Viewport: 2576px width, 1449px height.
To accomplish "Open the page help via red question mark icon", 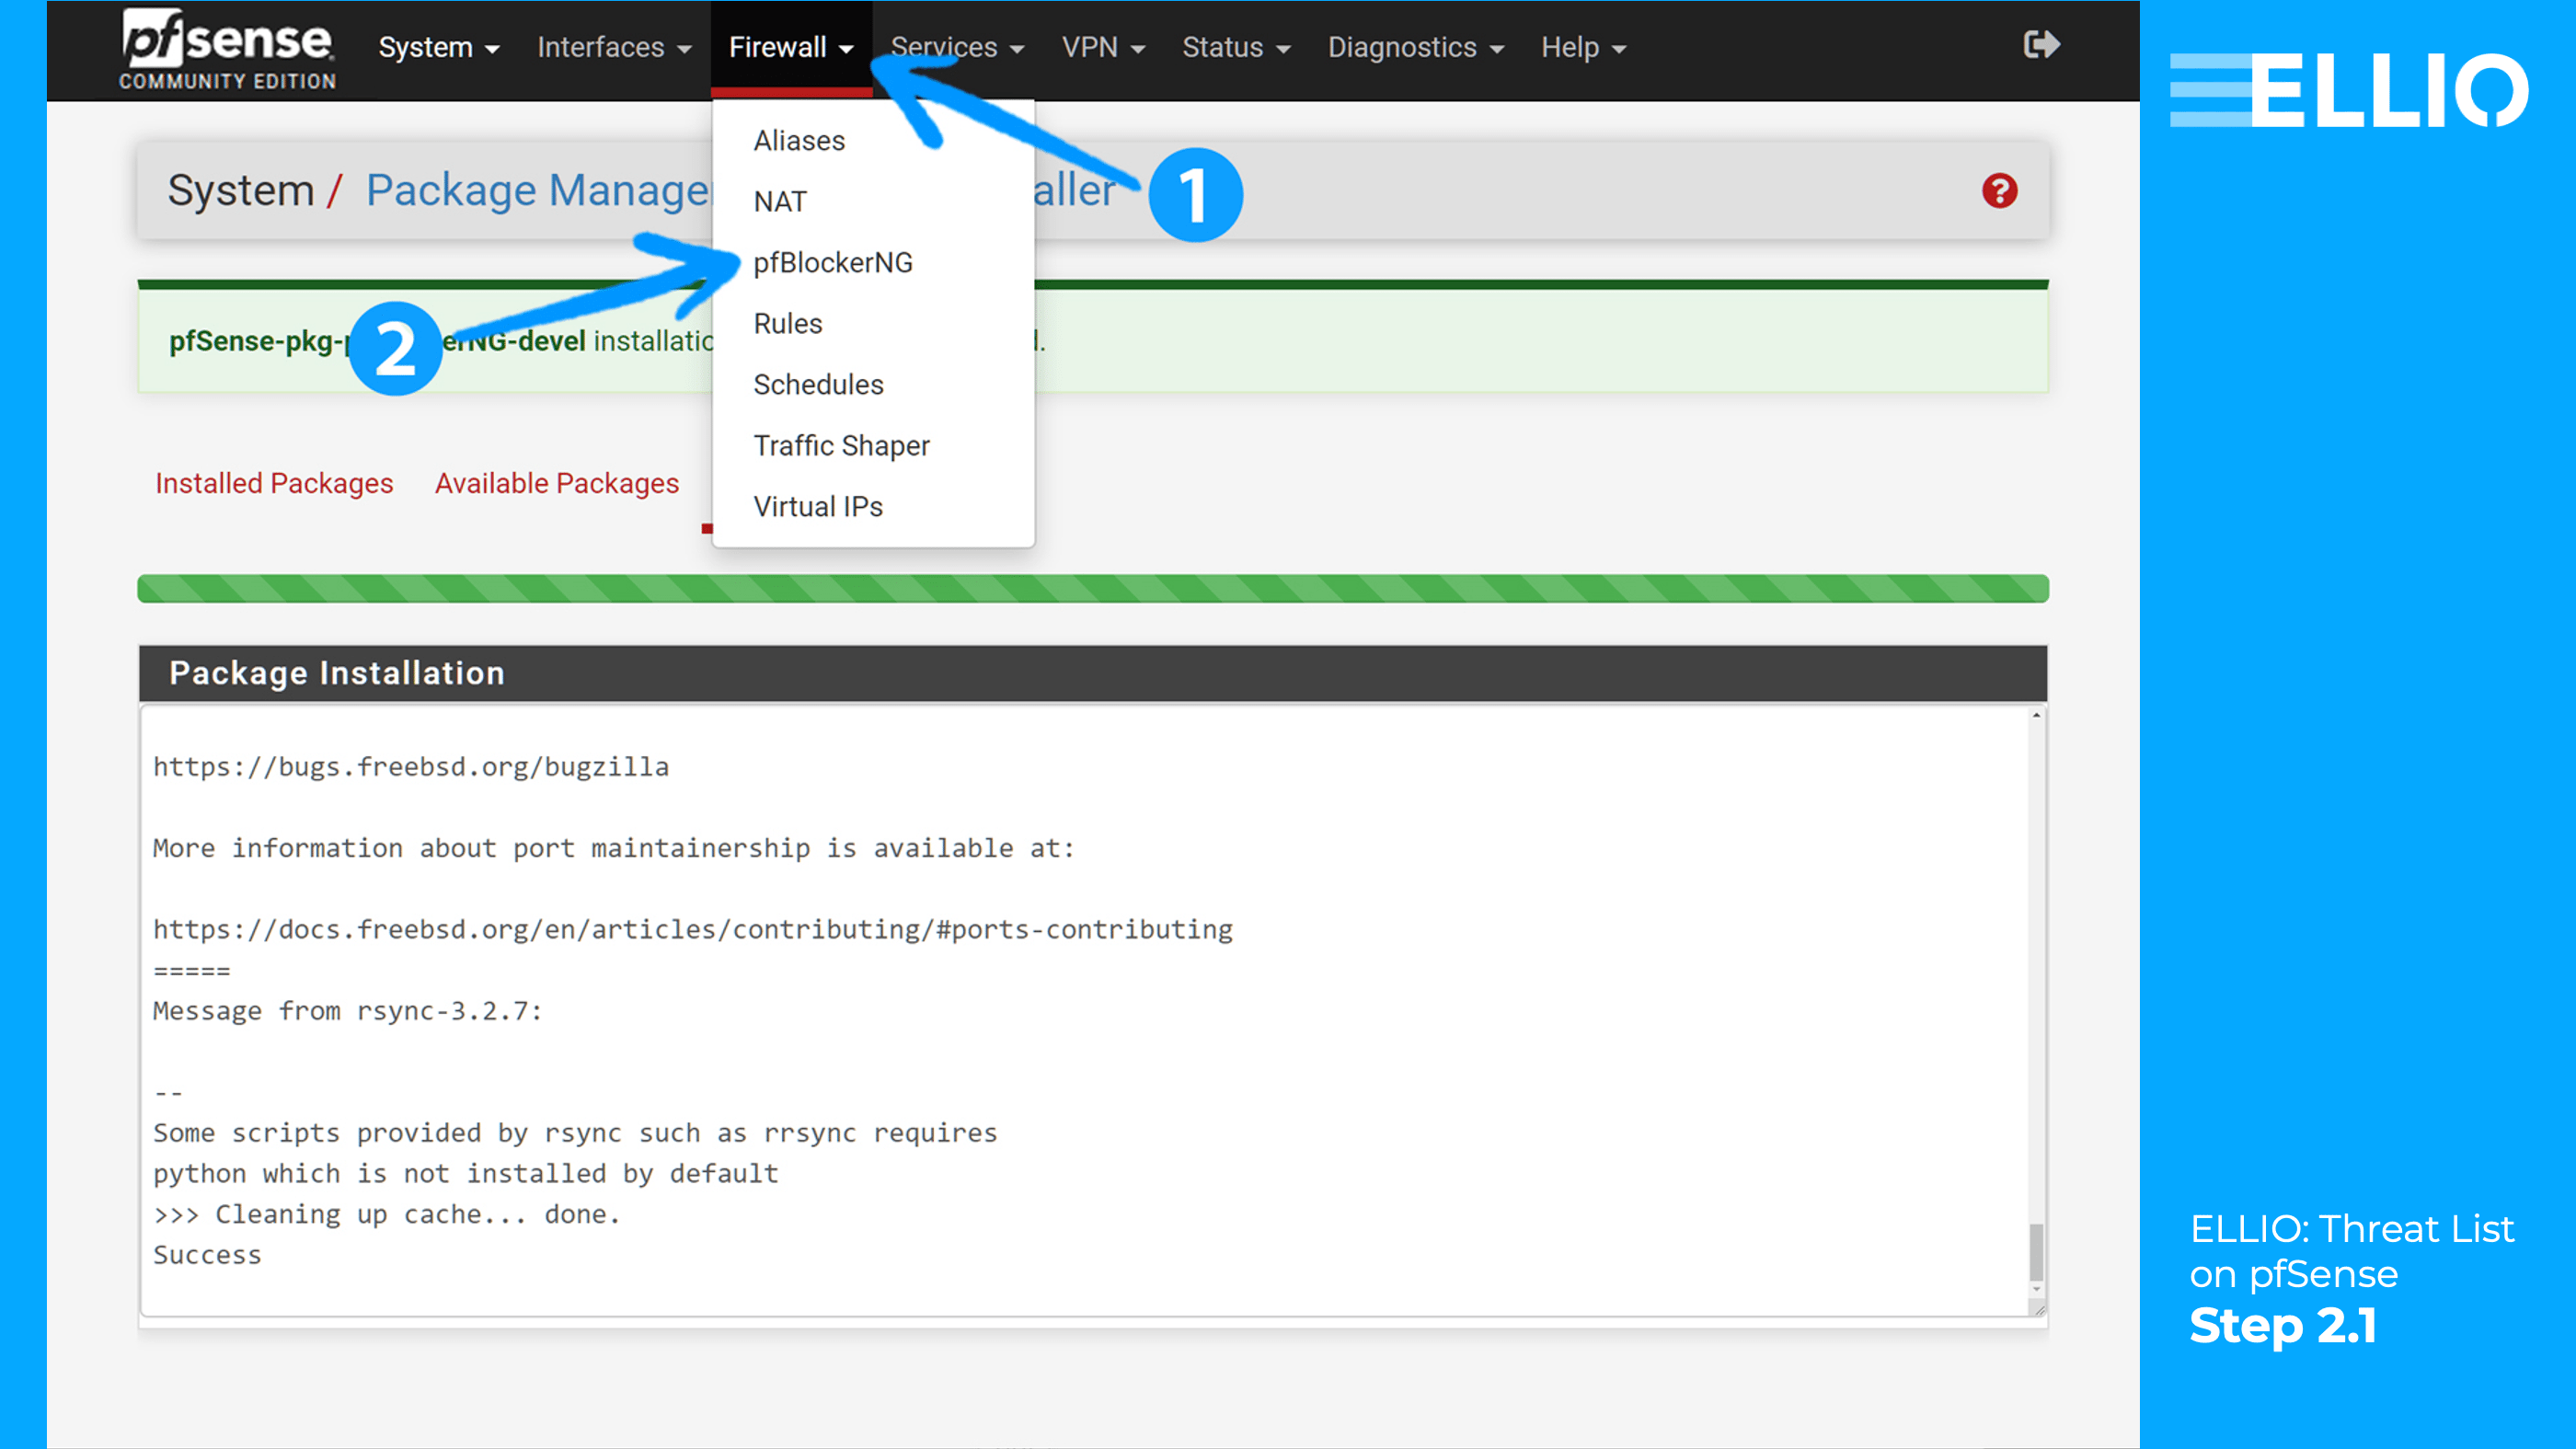I will pos(2000,191).
